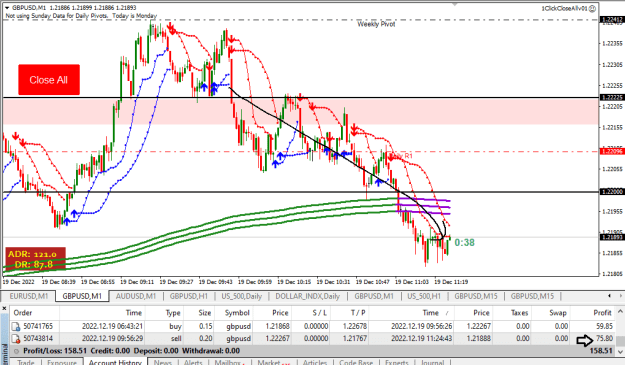The width and height of the screenshot is (625, 365).
Task: Click close time 2022.12.19 11:24:43
Action: [422, 339]
